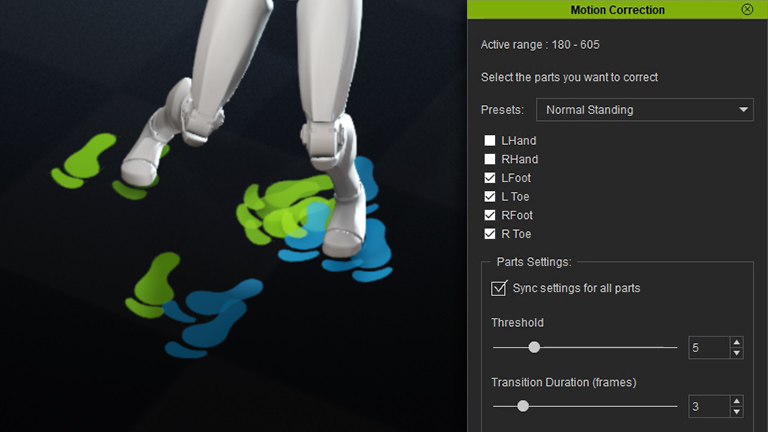Image resolution: width=768 pixels, height=432 pixels.
Task: Disable Sync settings for all parts
Action: pos(499,288)
